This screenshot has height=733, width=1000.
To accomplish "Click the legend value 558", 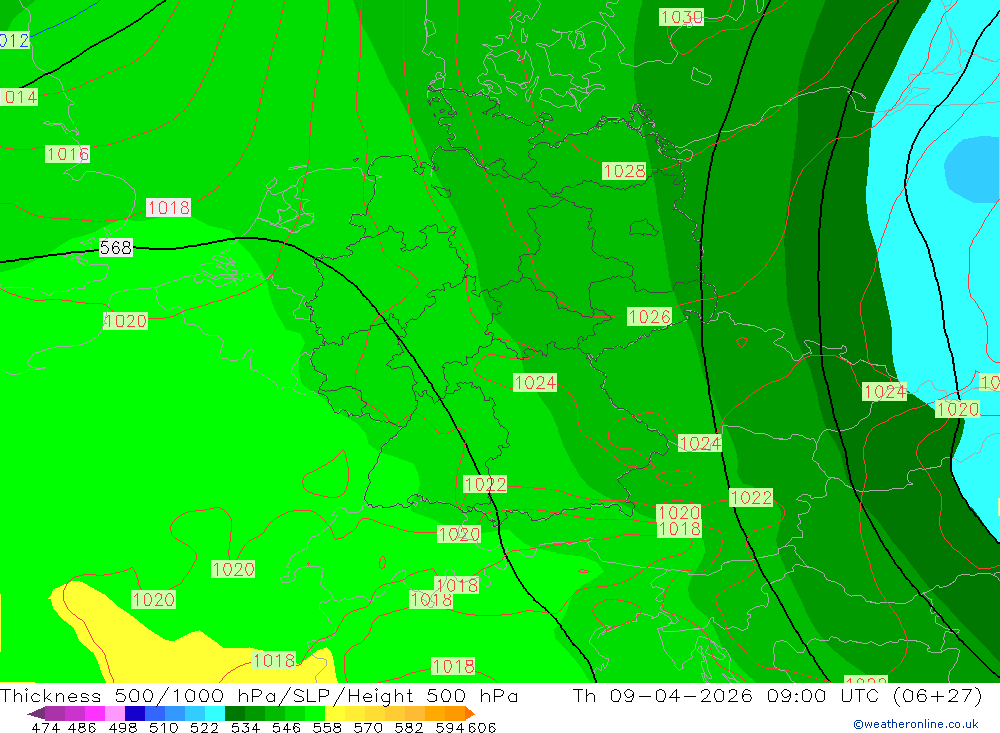I will click(x=327, y=727).
